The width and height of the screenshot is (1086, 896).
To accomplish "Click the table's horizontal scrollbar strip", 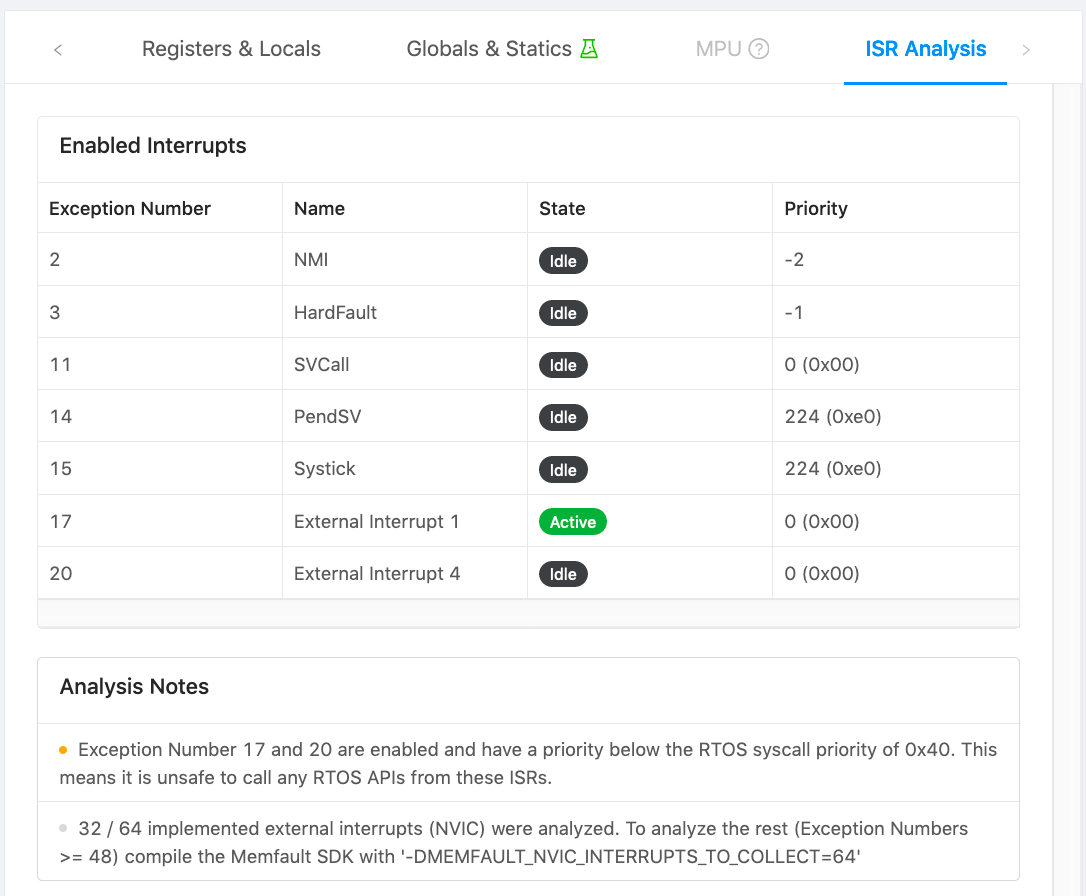I will (528, 612).
